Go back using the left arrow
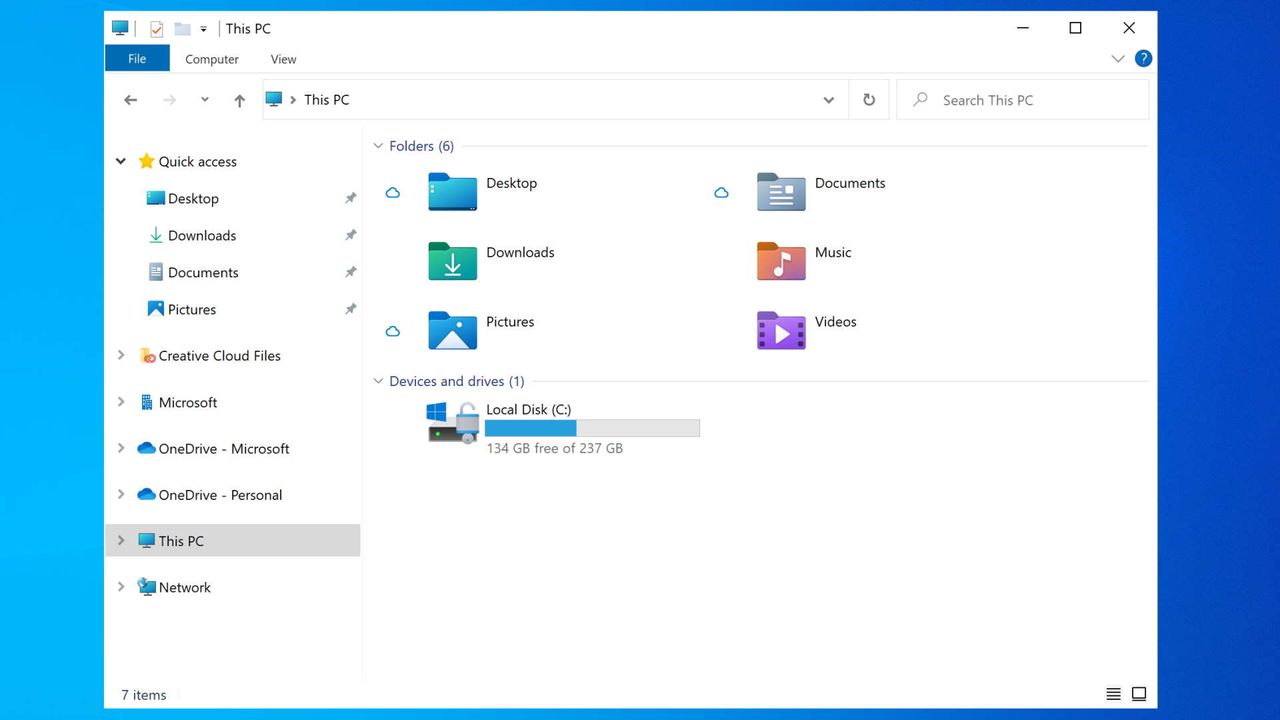The image size is (1280, 720). [x=130, y=100]
